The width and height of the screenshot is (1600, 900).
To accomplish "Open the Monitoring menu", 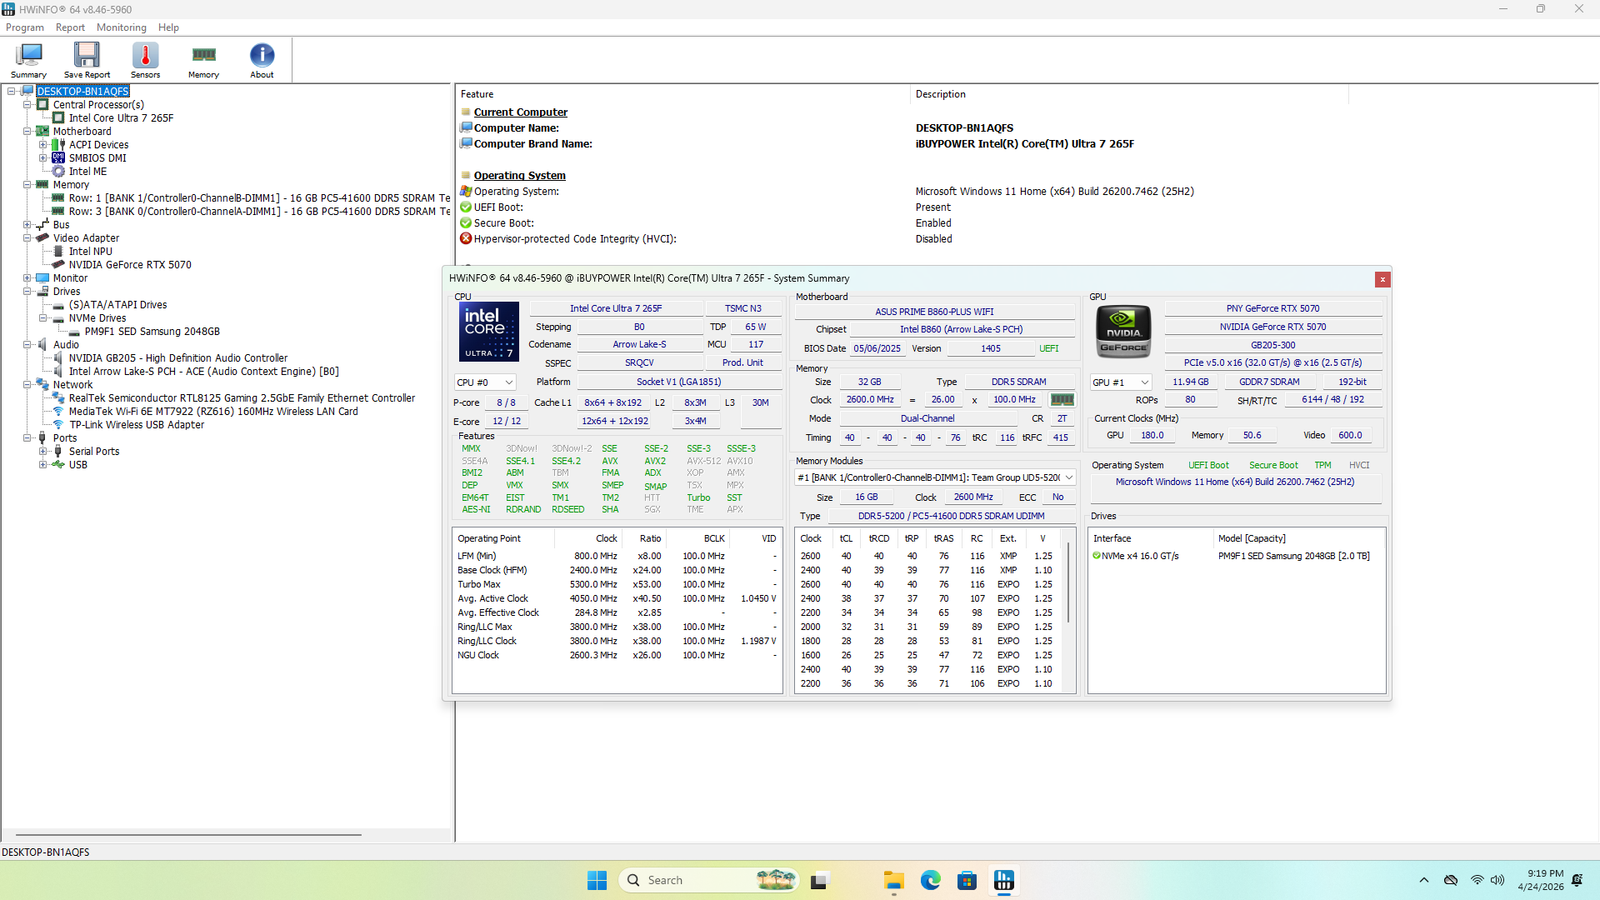I will point(121,28).
